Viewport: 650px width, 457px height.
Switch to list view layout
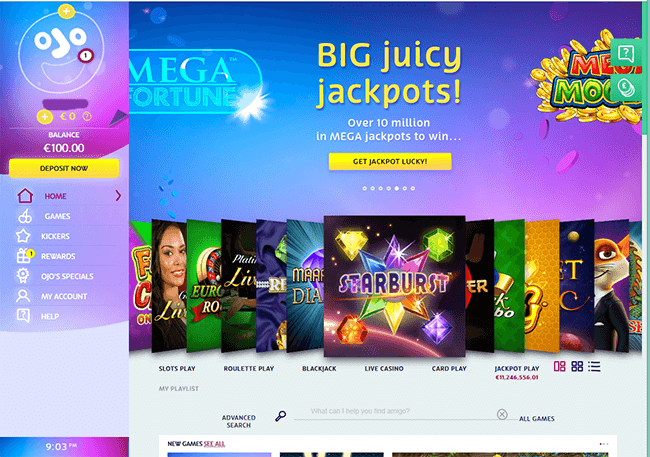coord(594,366)
